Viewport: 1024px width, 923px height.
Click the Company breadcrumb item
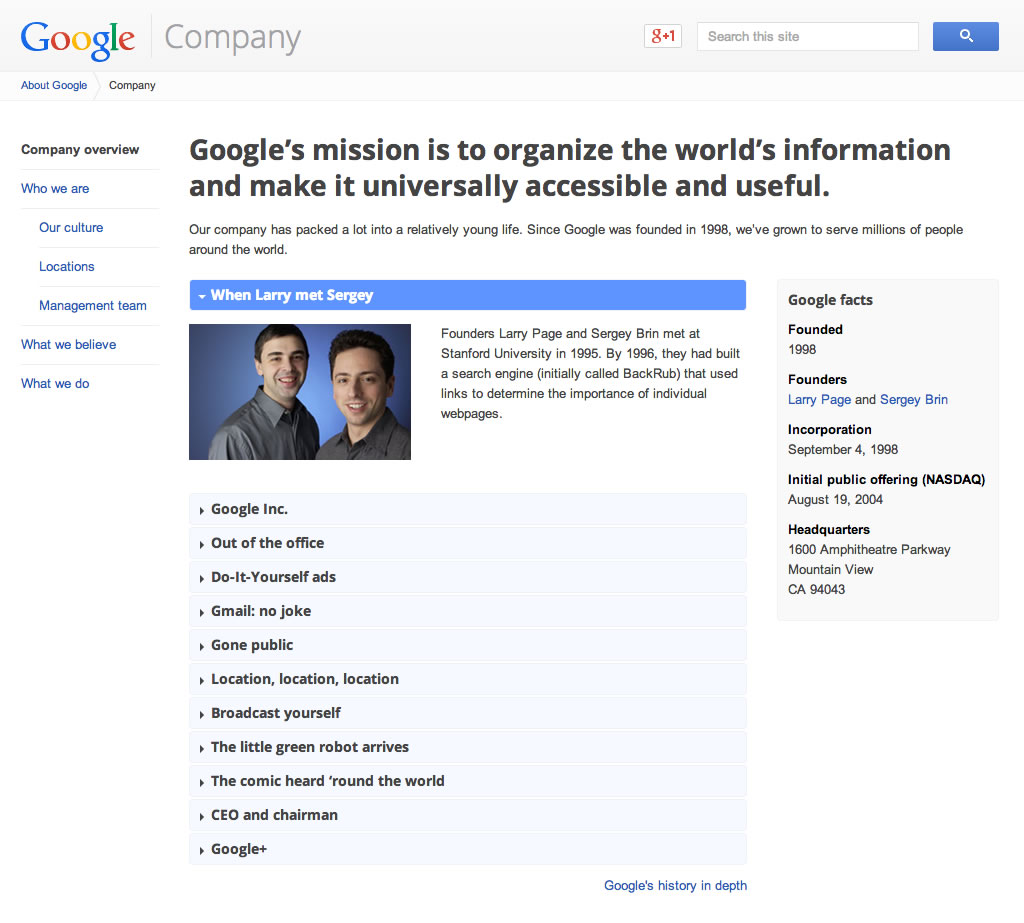(x=132, y=86)
